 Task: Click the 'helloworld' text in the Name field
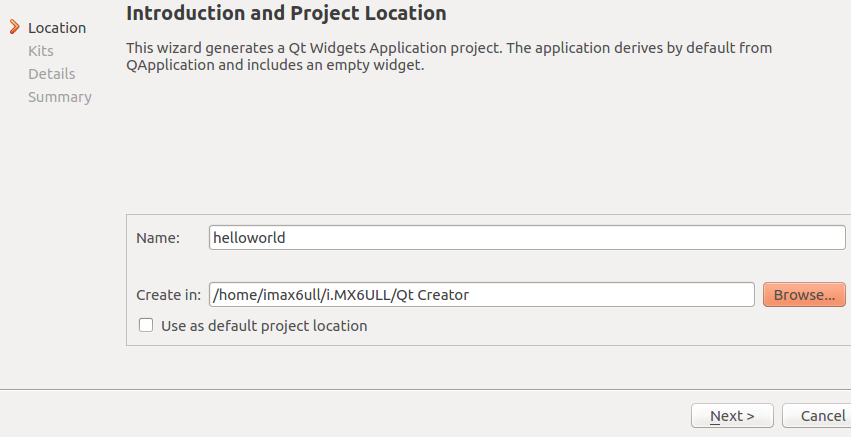click(250, 238)
